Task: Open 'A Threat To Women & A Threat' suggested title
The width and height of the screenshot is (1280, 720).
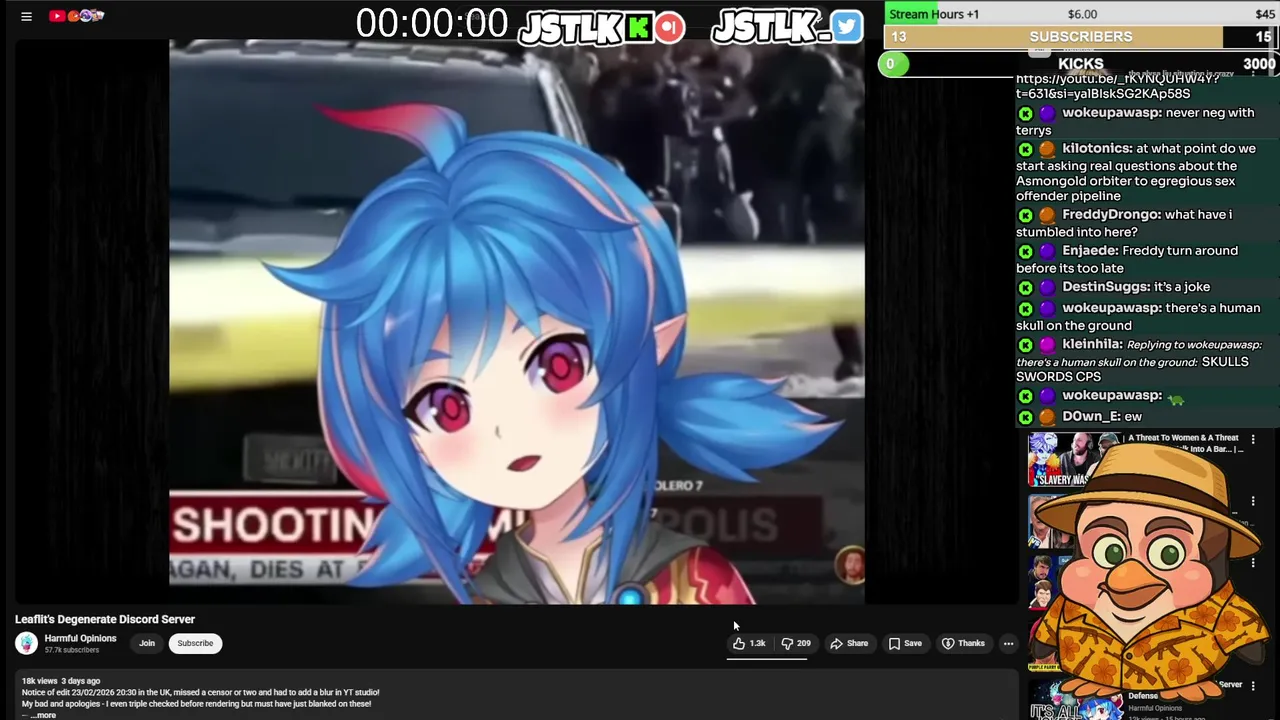Action: pos(1182,438)
